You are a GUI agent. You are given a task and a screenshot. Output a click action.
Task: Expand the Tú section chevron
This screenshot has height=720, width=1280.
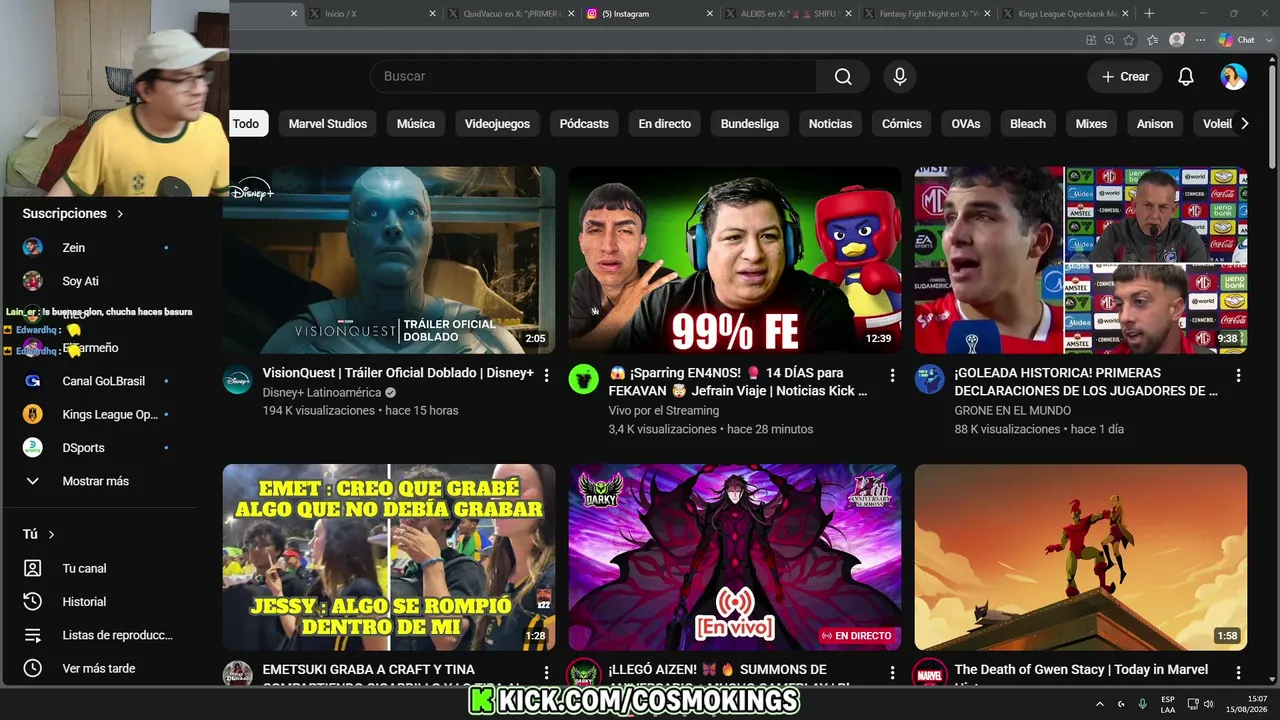click(51, 535)
